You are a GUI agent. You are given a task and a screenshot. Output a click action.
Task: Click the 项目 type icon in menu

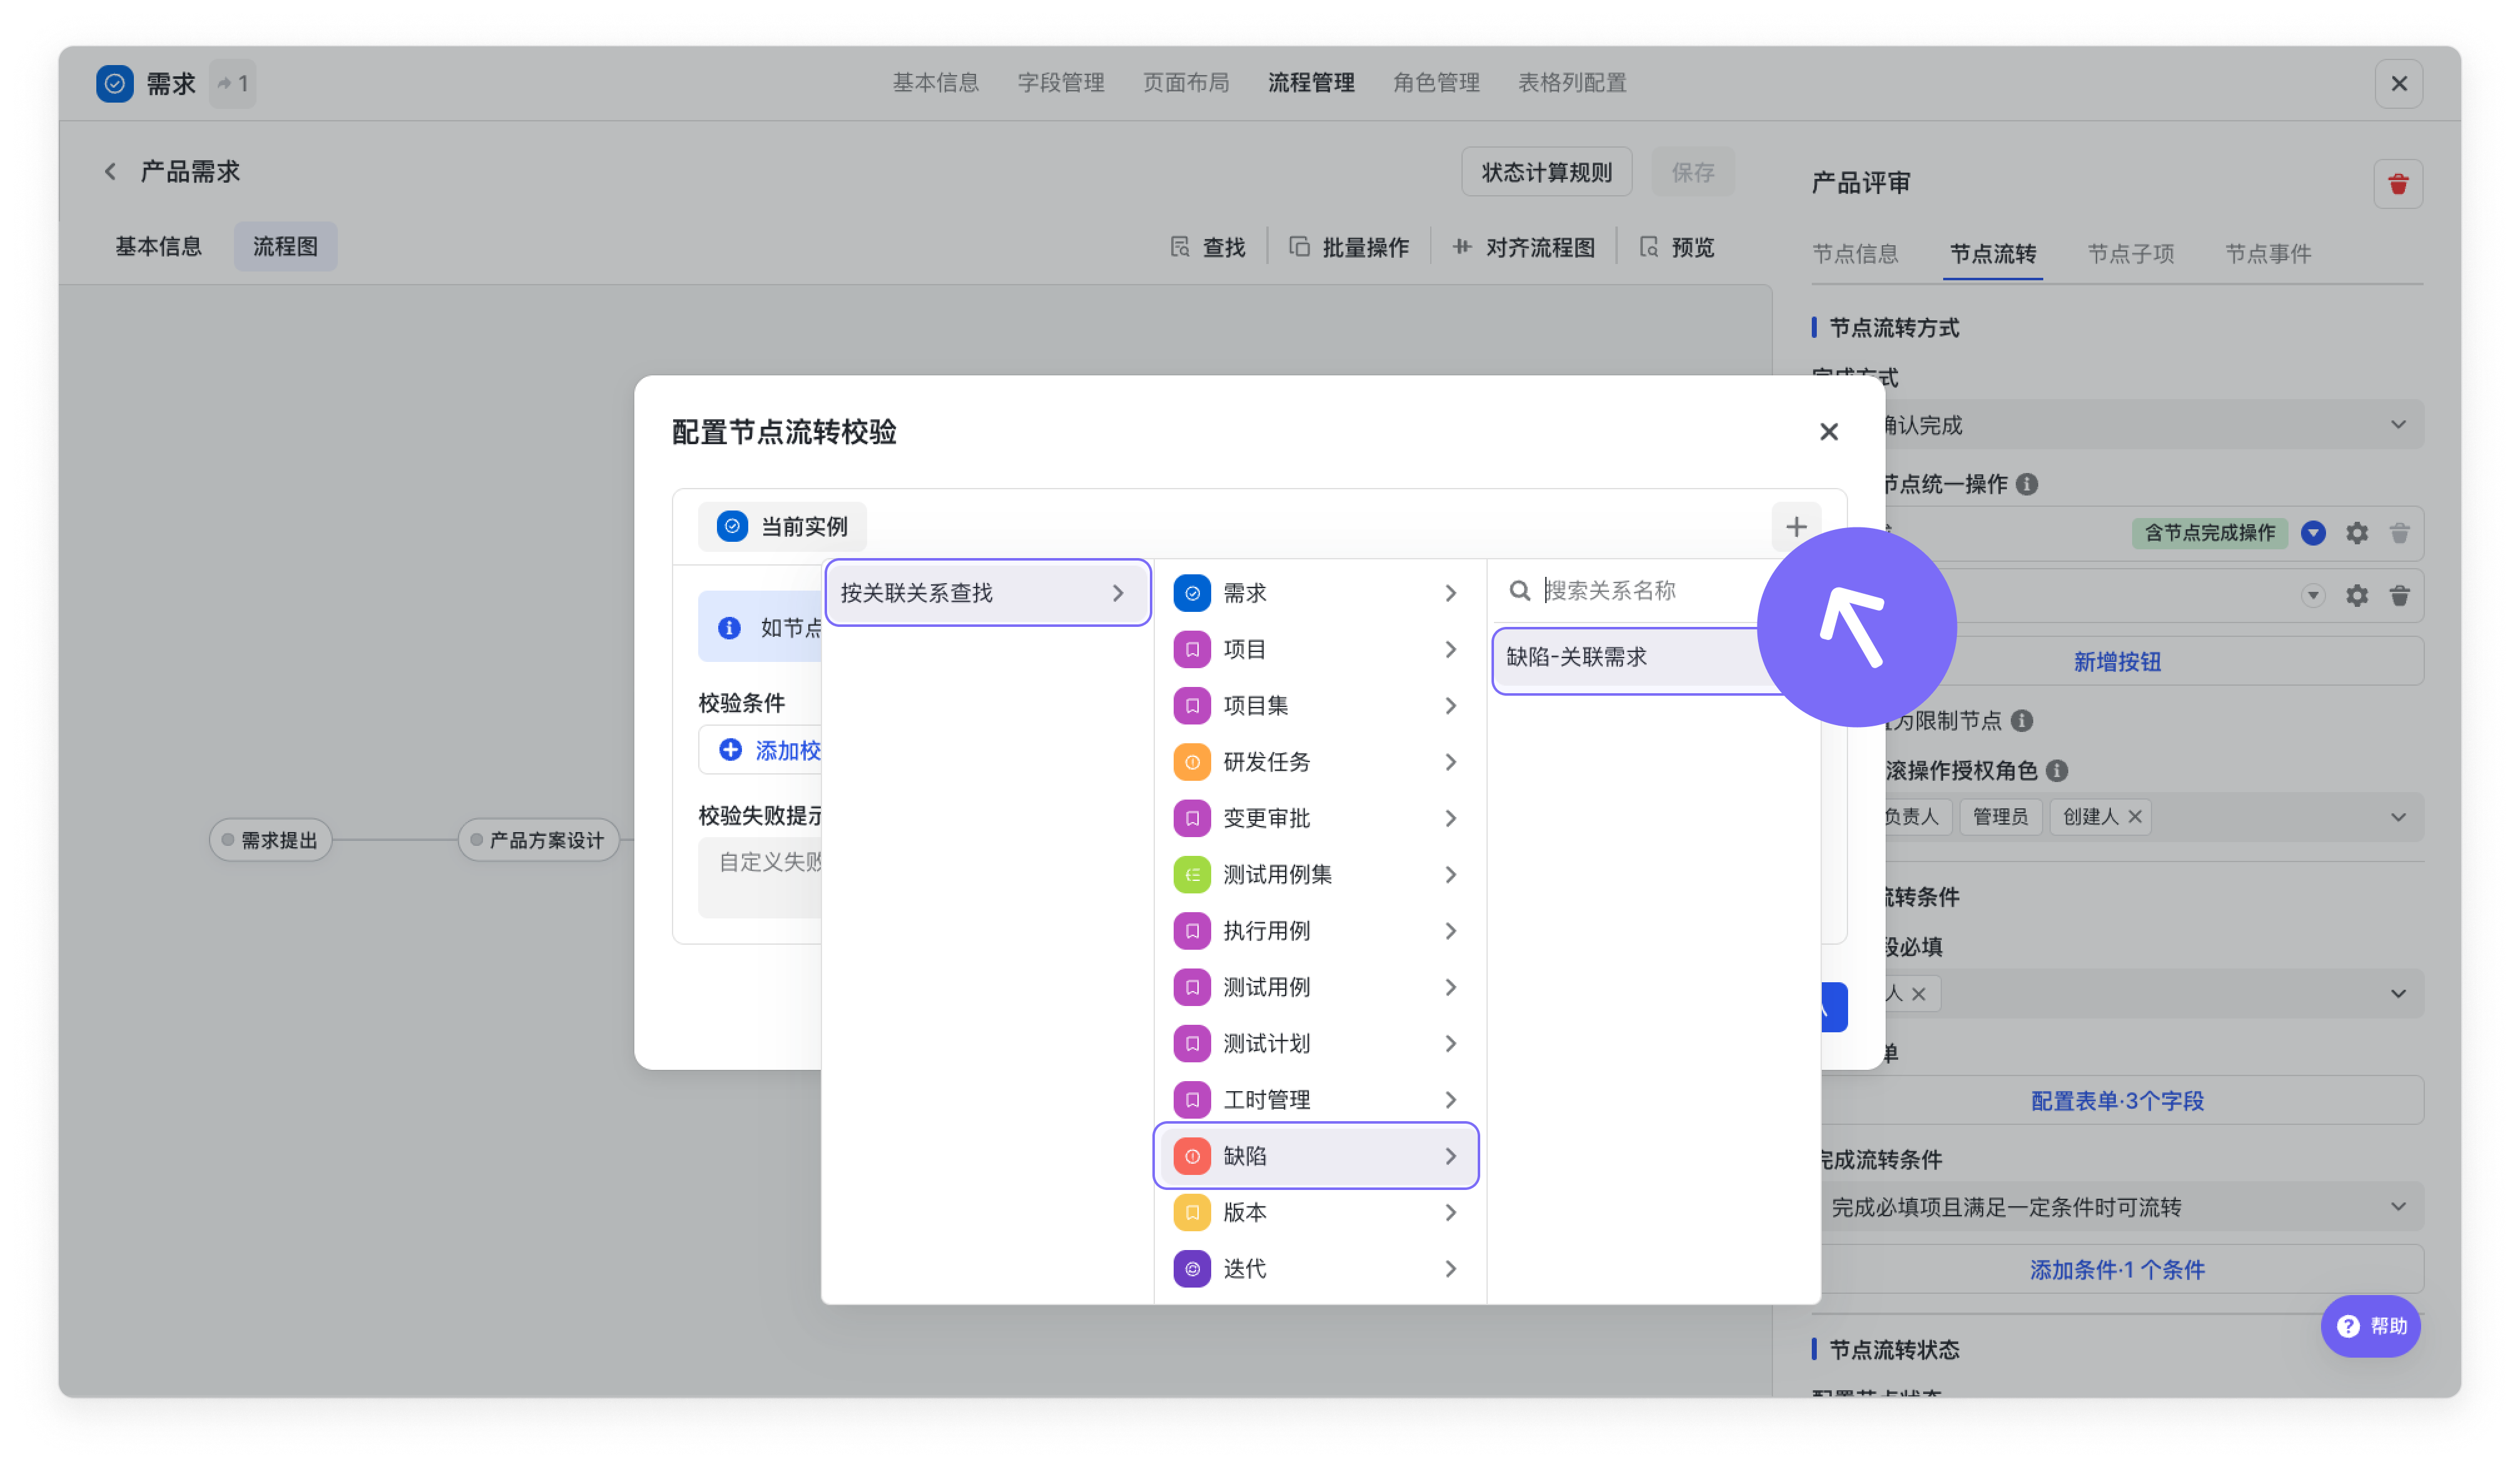point(1192,650)
